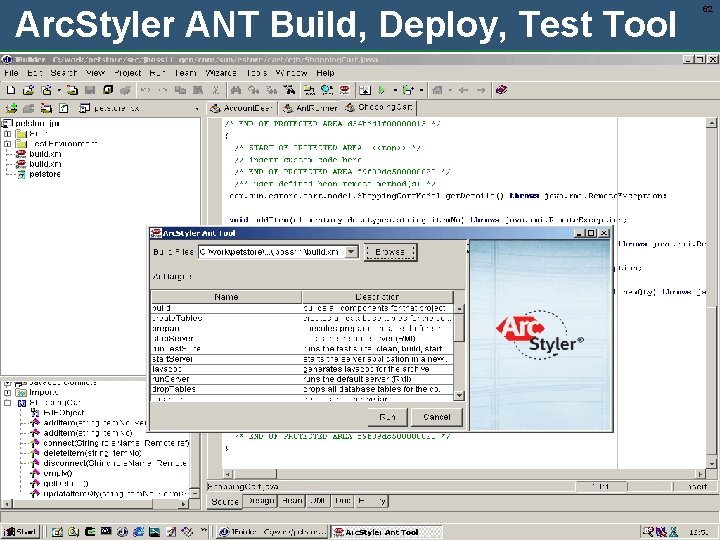
Task: Open the project selector dropdown in project pane
Action: tap(197, 109)
